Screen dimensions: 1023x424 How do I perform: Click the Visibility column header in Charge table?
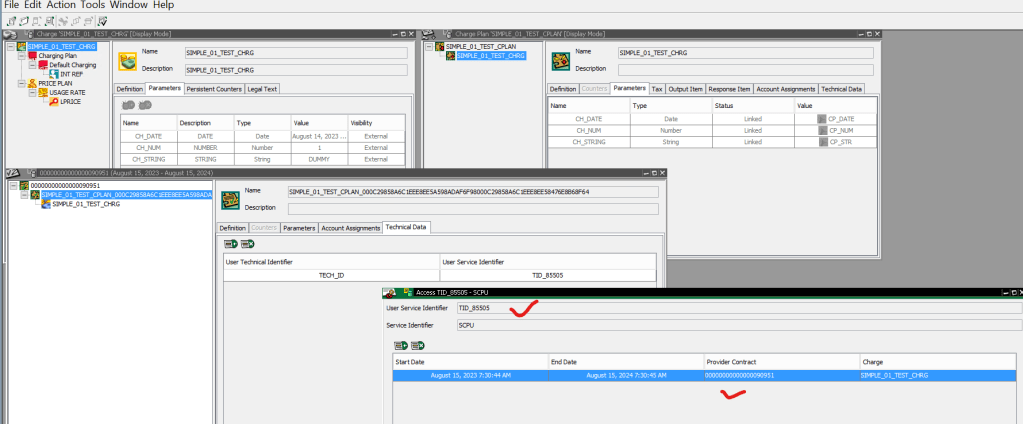click(x=376, y=123)
